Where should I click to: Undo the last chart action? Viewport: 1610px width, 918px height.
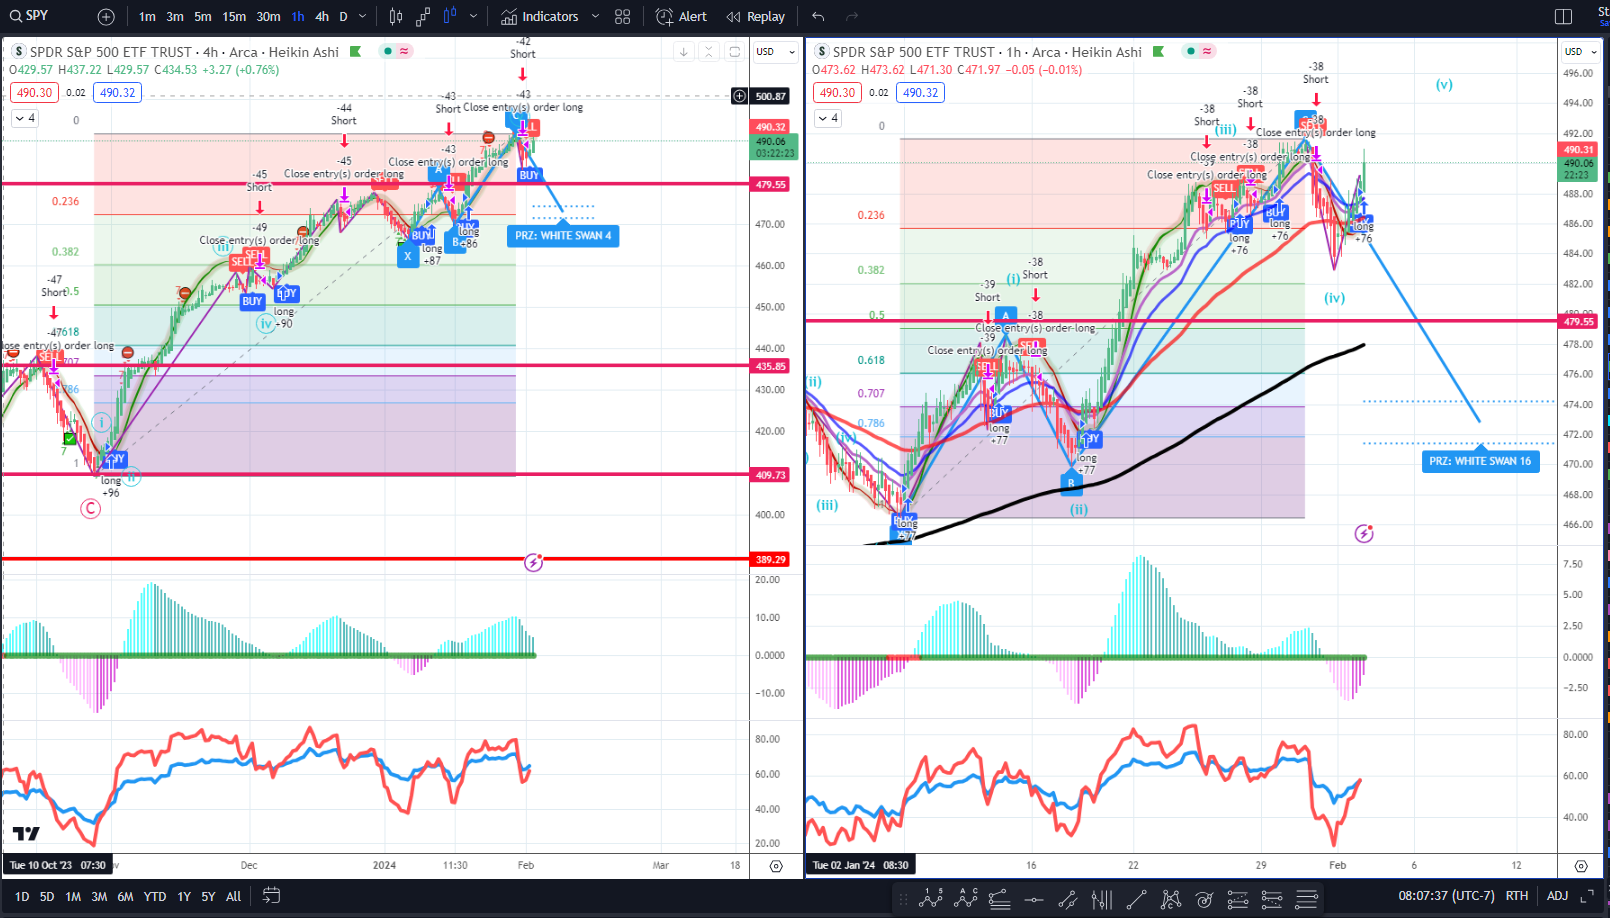pyautogui.click(x=818, y=16)
